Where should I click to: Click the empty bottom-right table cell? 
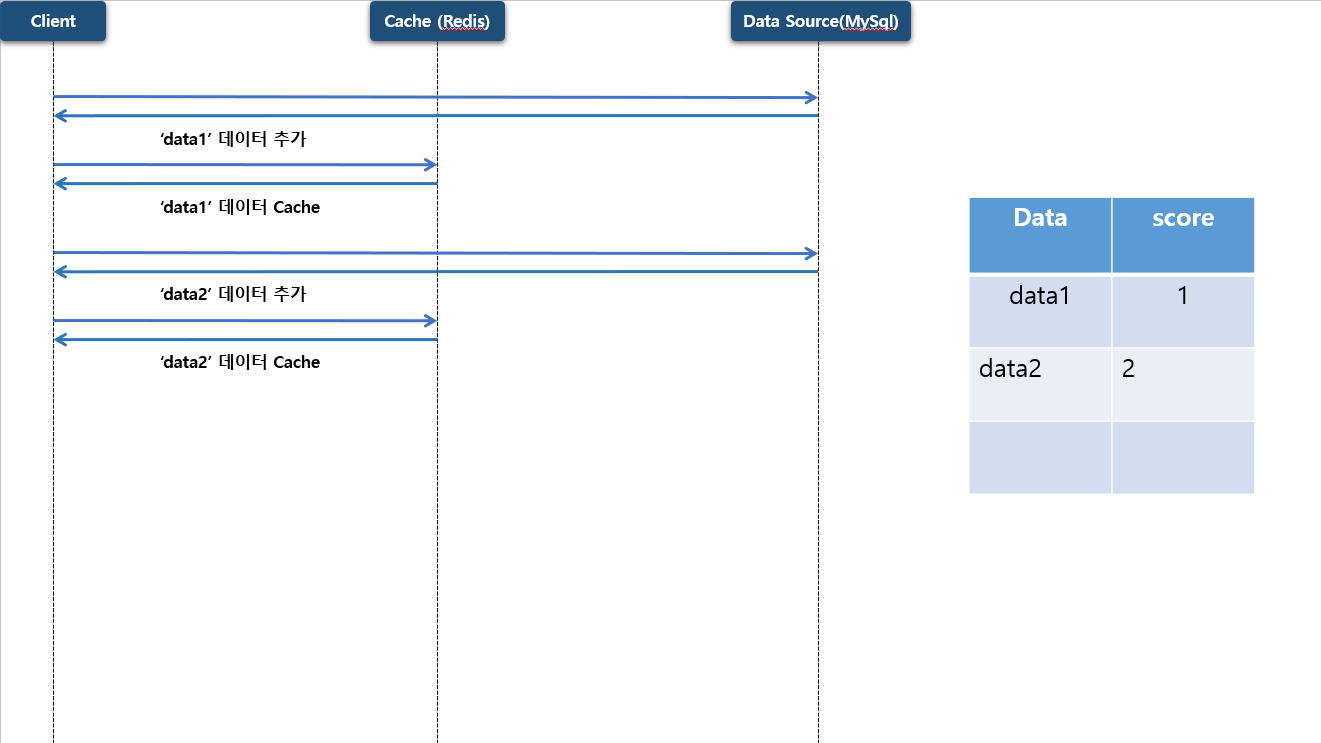click(x=1183, y=457)
